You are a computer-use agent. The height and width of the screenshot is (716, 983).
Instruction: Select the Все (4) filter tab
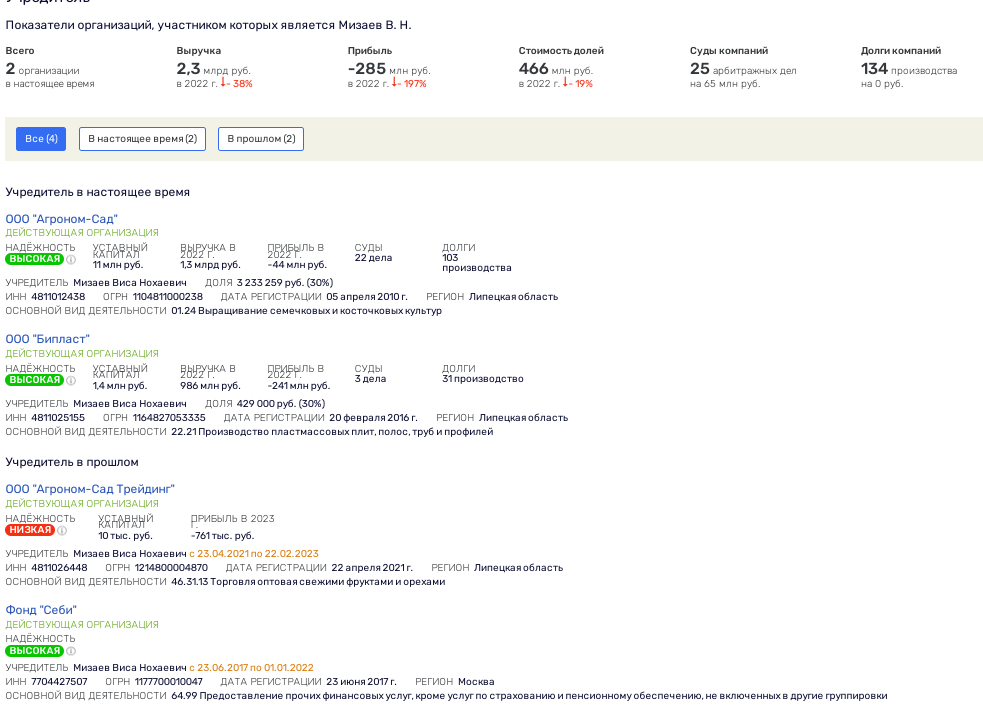coord(41,139)
